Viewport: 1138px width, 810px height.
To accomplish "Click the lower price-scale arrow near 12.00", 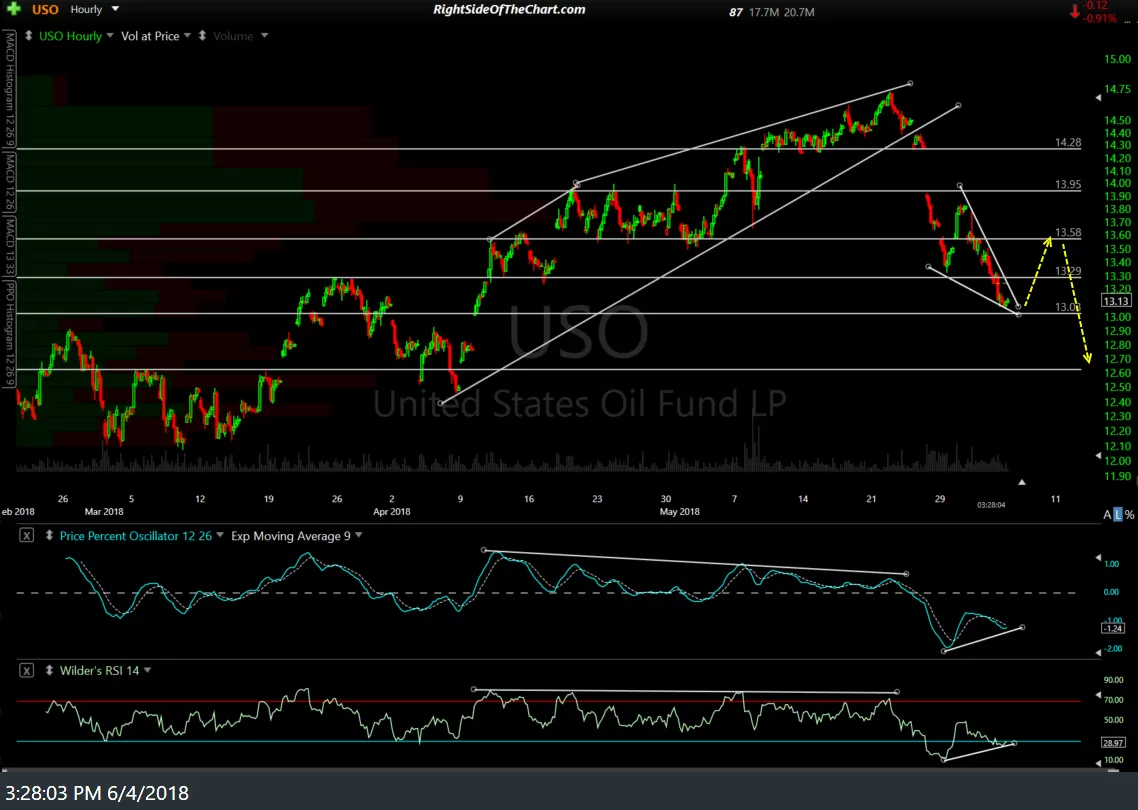I will coord(1098,455).
